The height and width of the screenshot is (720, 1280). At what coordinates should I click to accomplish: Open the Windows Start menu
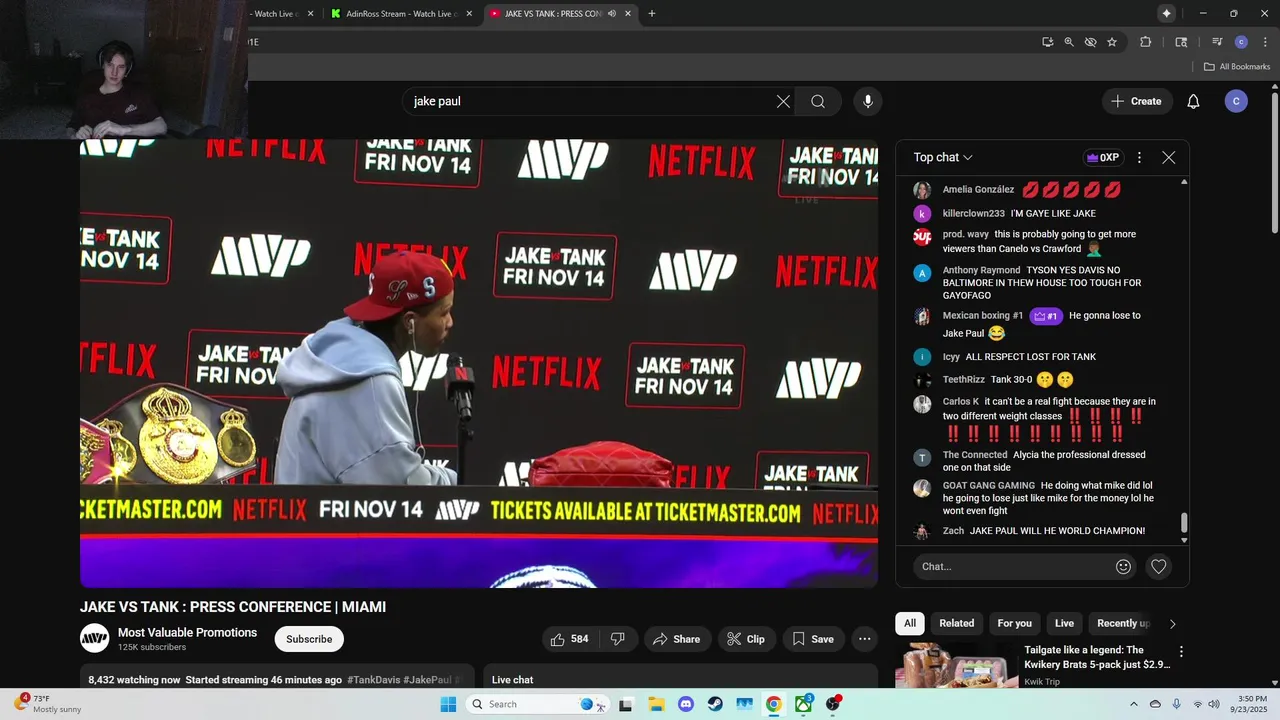448,704
